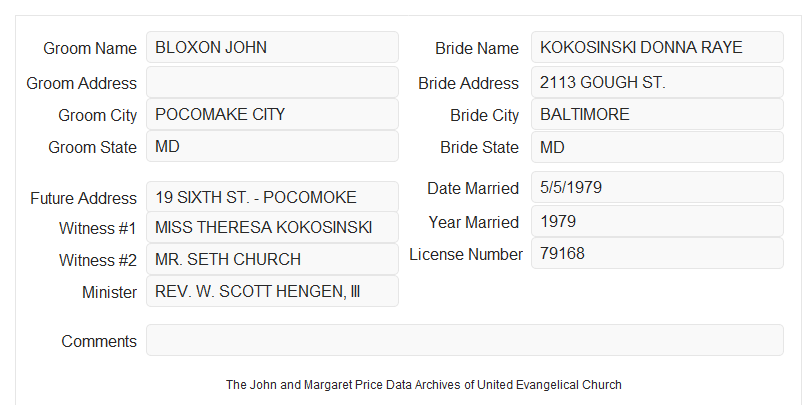
Task: Click the Witness #2 field
Action: point(272,259)
